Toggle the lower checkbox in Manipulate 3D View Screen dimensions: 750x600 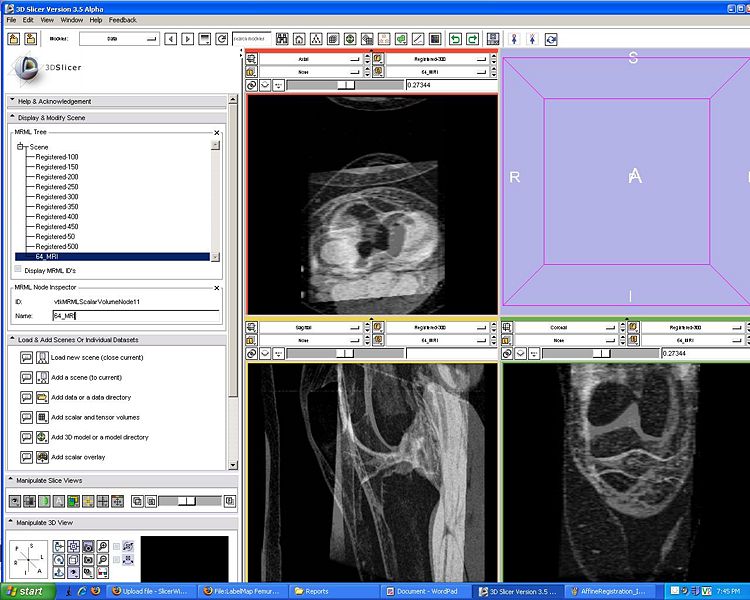[x=117, y=560]
